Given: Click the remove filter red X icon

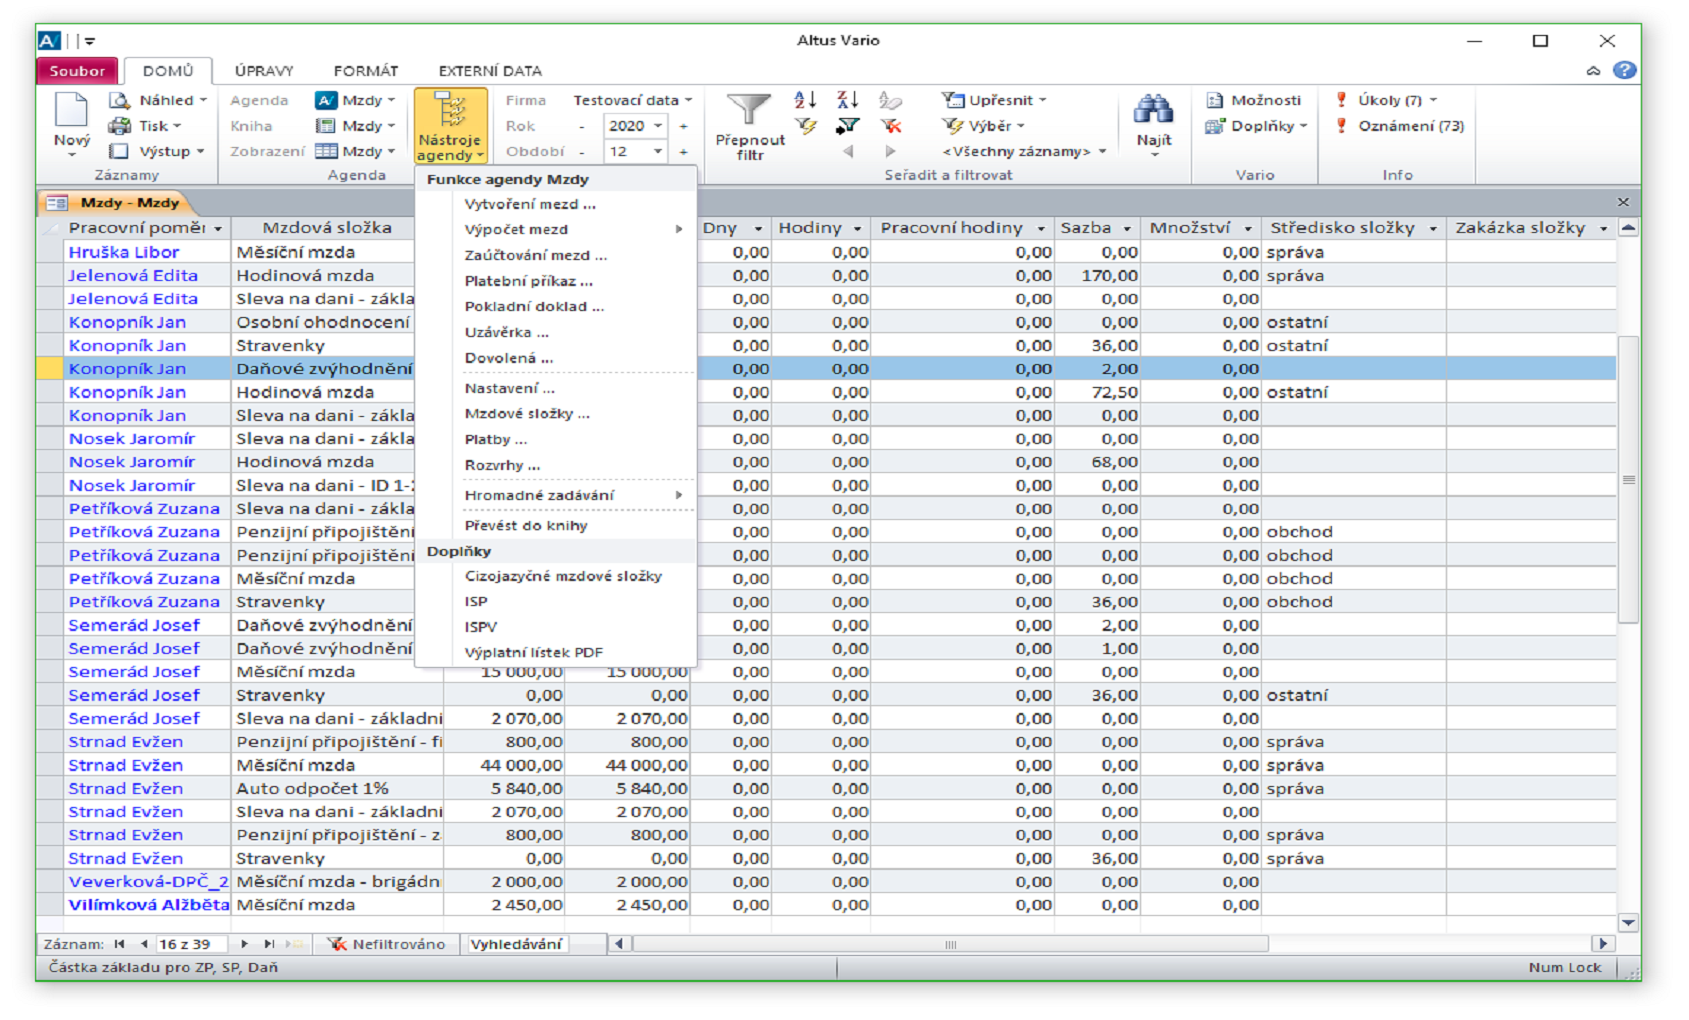Looking at the screenshot, I should (890, 126).
